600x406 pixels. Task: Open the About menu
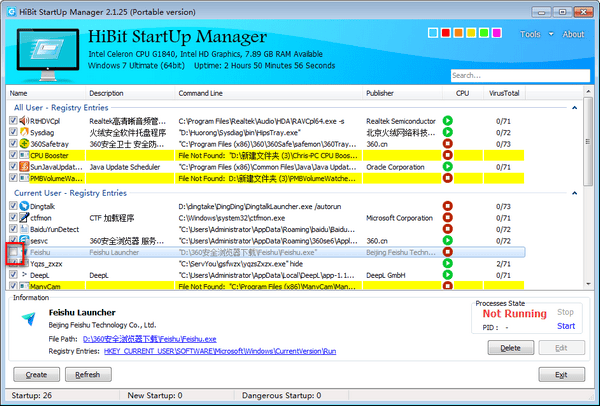(x=573, y=35)
